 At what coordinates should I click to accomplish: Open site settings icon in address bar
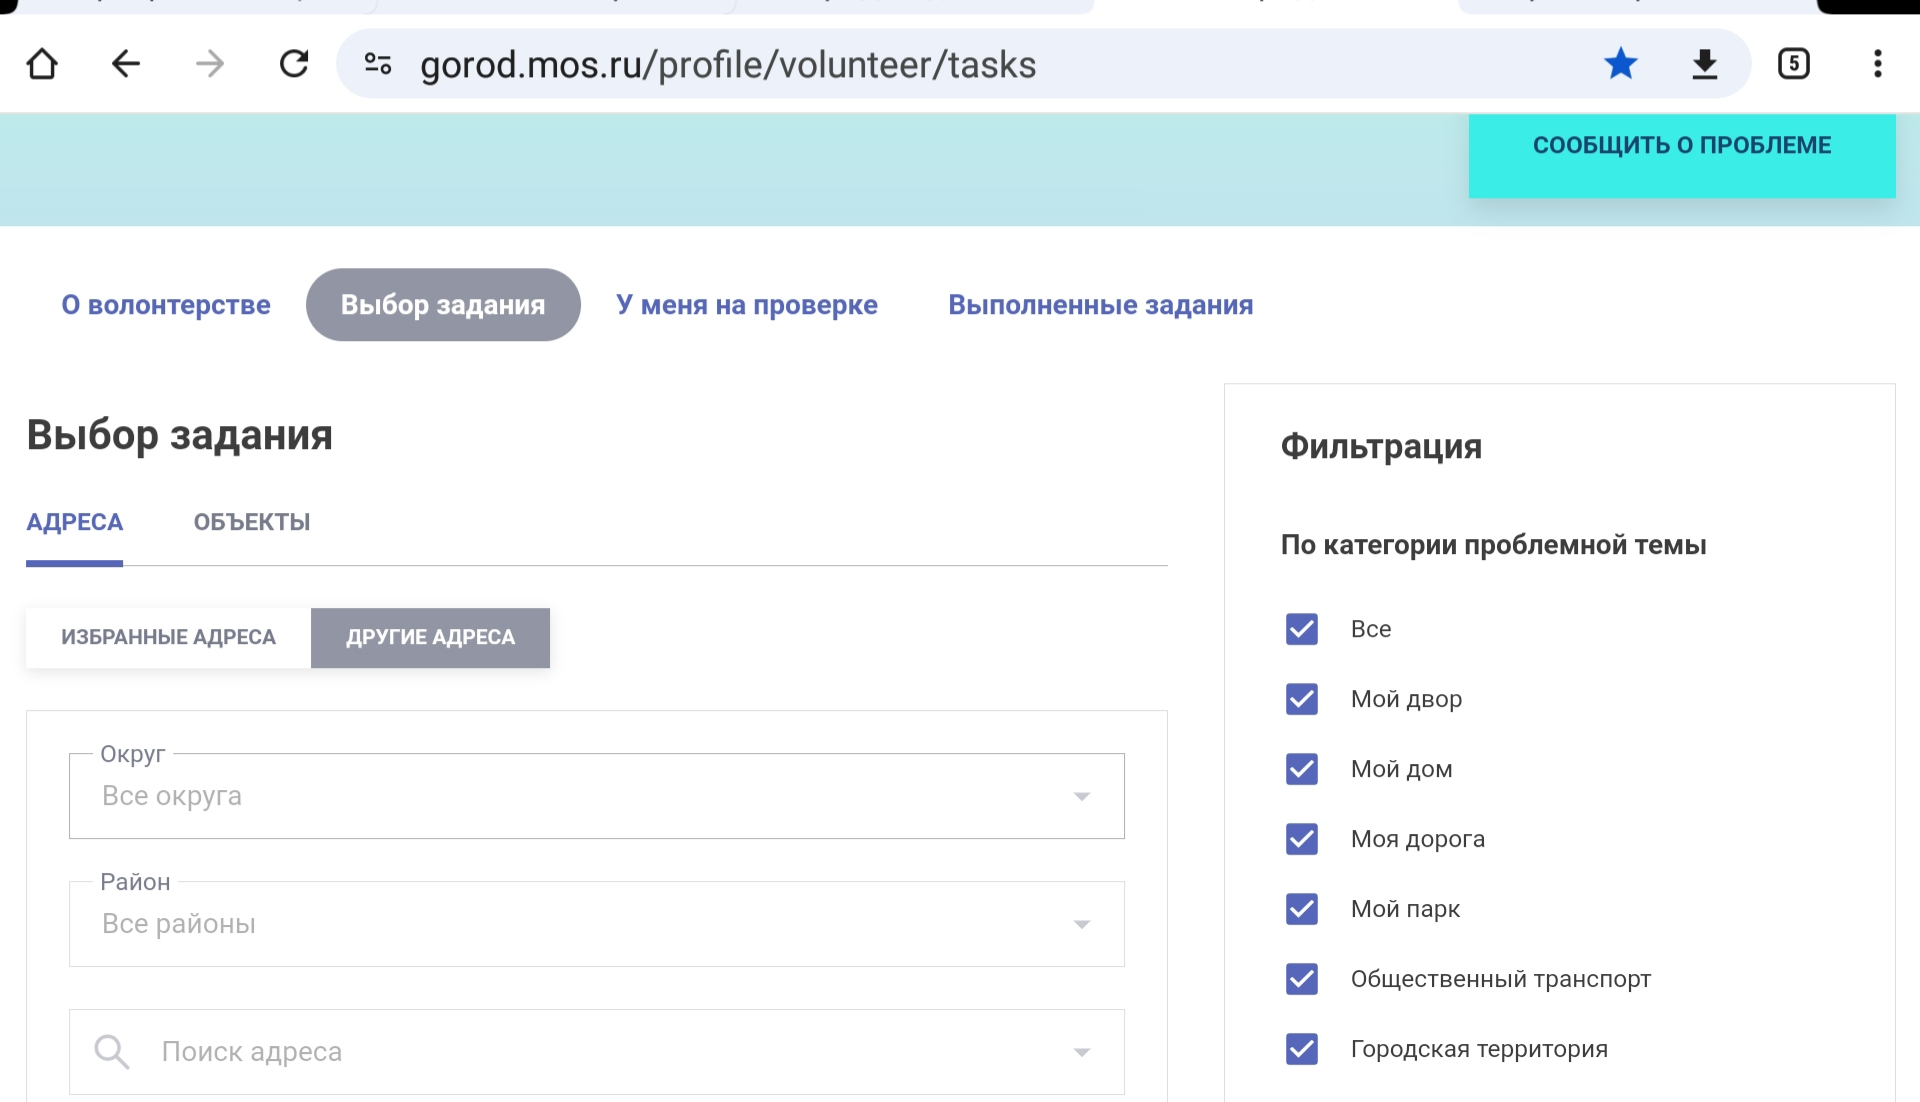pos(378,64)
